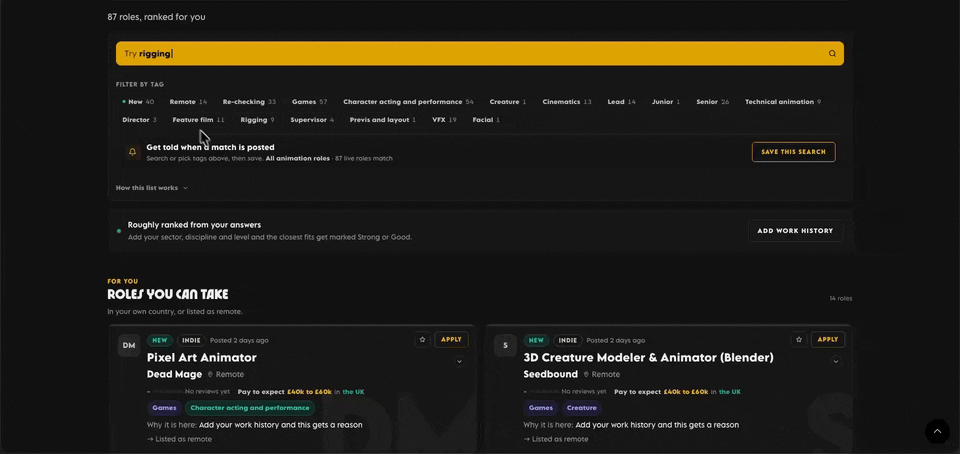Click the notification bell icon
The width and height of the screenshot is (960, 454).
coord(133,152)
